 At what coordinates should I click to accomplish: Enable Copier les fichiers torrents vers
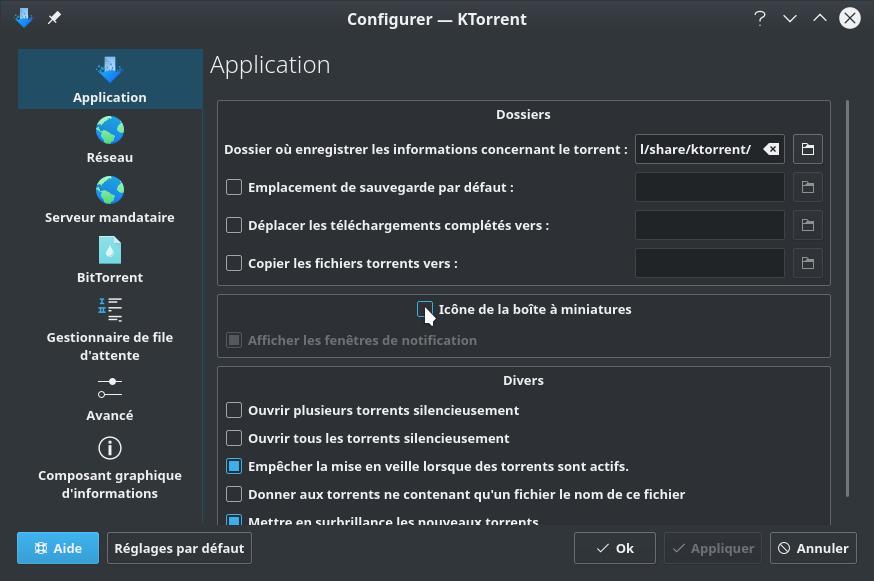point(234,263)
